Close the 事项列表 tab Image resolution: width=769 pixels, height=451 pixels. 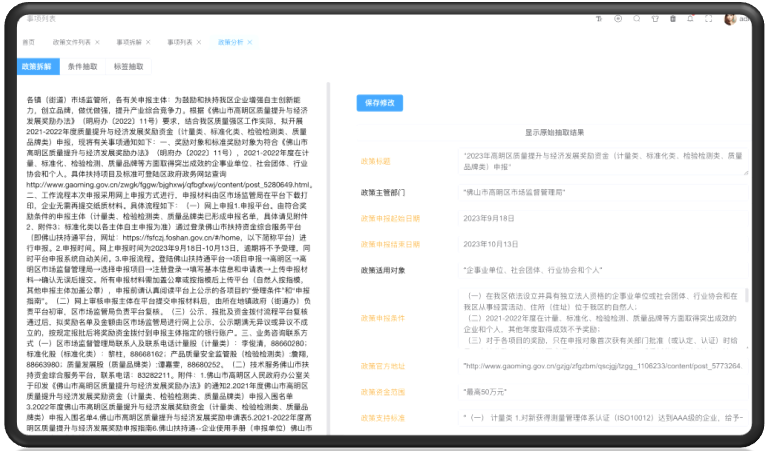(199, 42)
